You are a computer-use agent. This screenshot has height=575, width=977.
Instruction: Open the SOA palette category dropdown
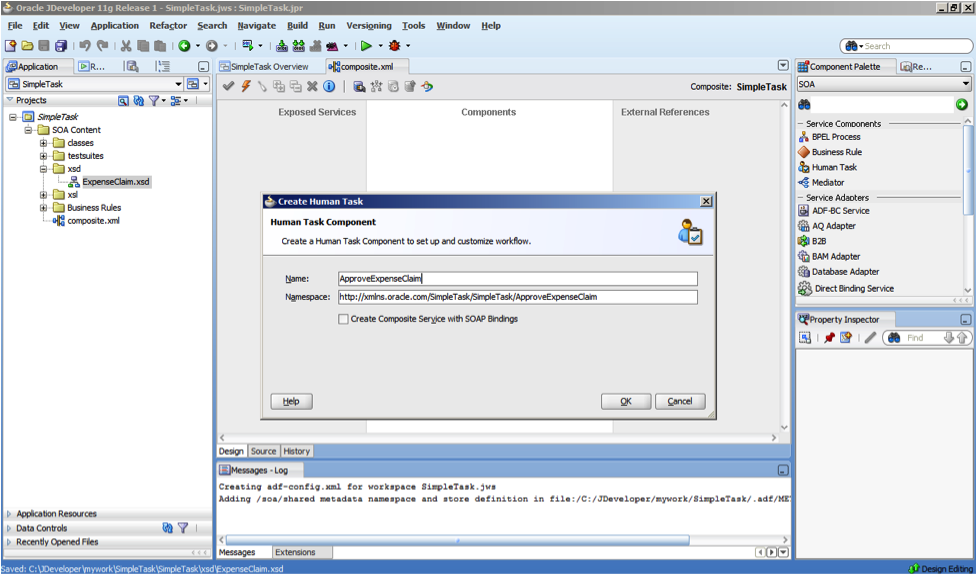pos(966,85)
